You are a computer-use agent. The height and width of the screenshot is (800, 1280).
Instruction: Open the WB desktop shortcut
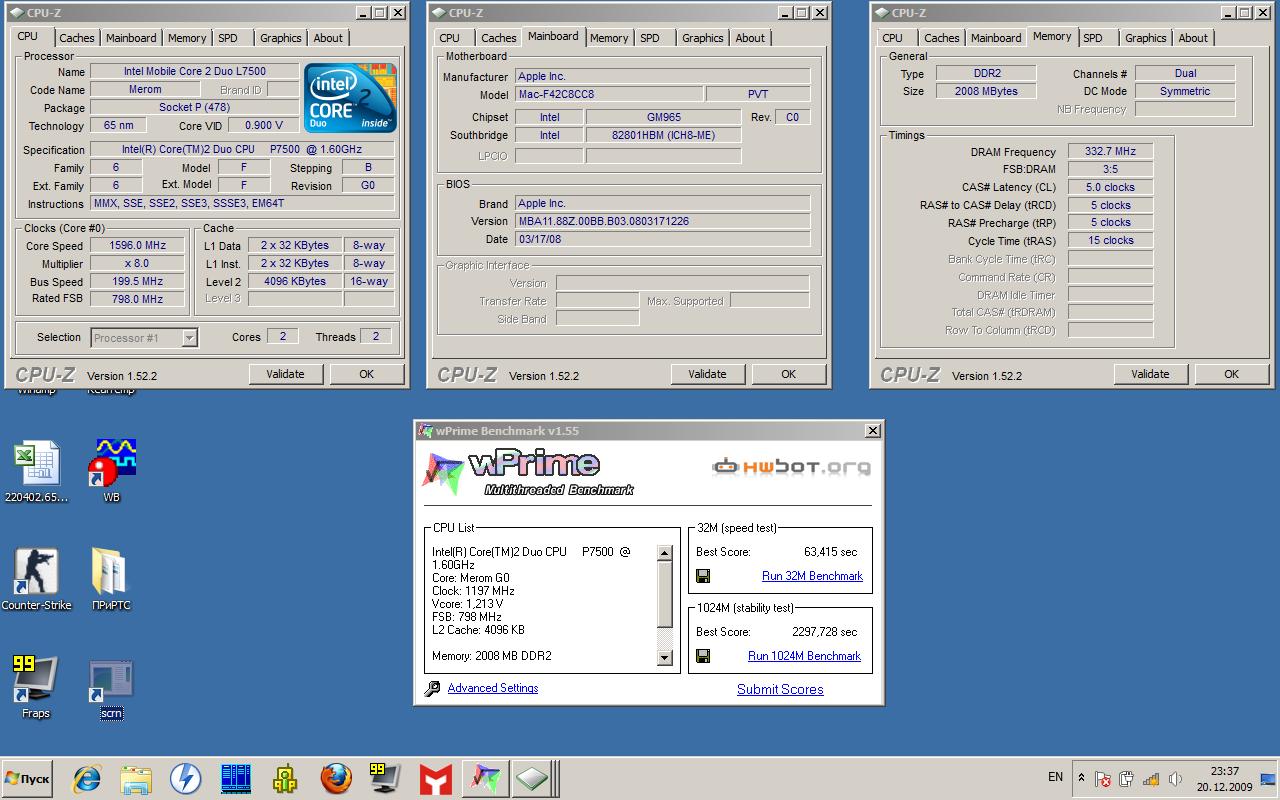pos(111,472)
